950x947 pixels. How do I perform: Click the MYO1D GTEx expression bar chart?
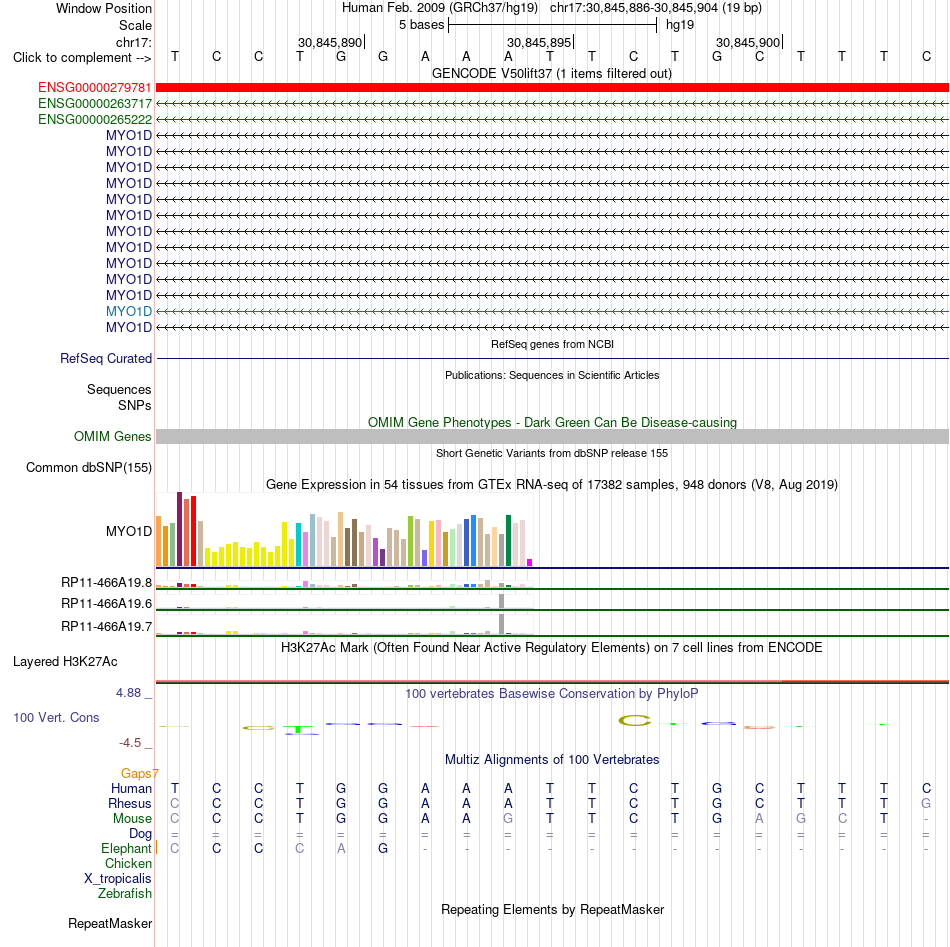[x=344, y=530]
